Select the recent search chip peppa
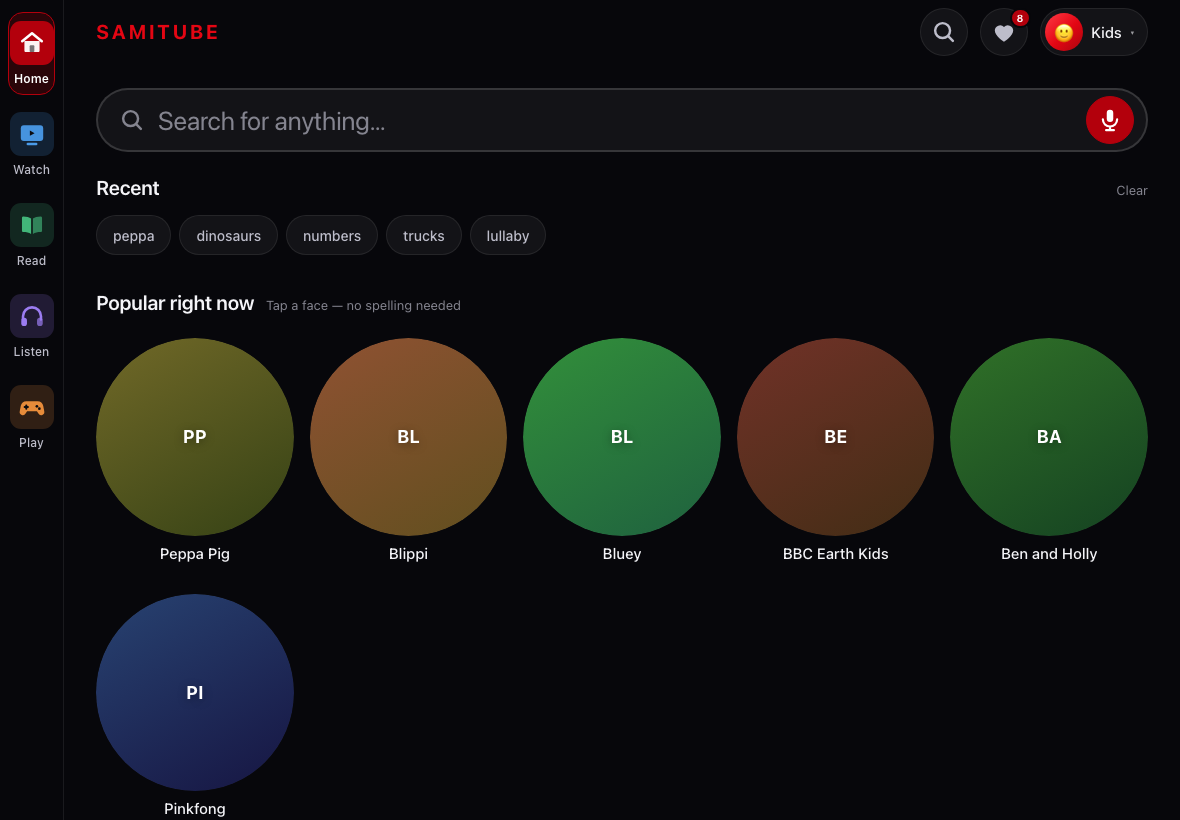The image size is (1180, 820). coord(133,235)
